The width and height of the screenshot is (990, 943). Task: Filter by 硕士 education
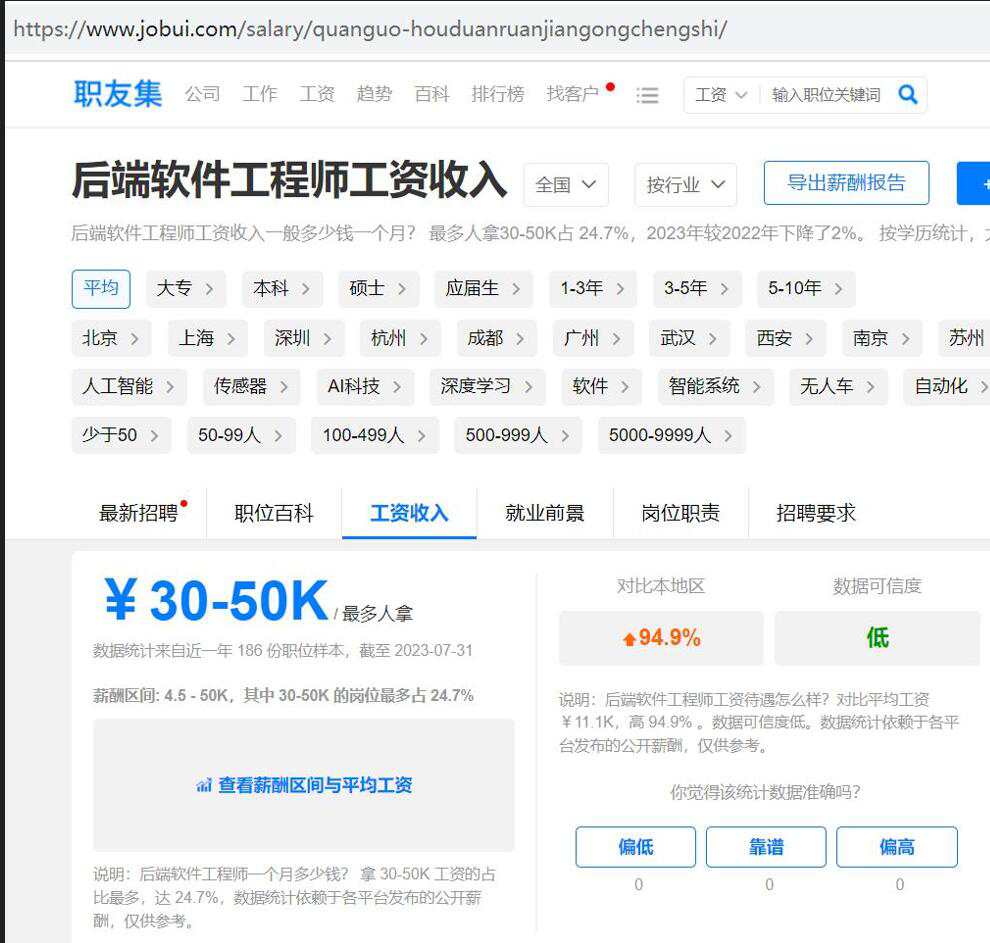tap(378, 289)
